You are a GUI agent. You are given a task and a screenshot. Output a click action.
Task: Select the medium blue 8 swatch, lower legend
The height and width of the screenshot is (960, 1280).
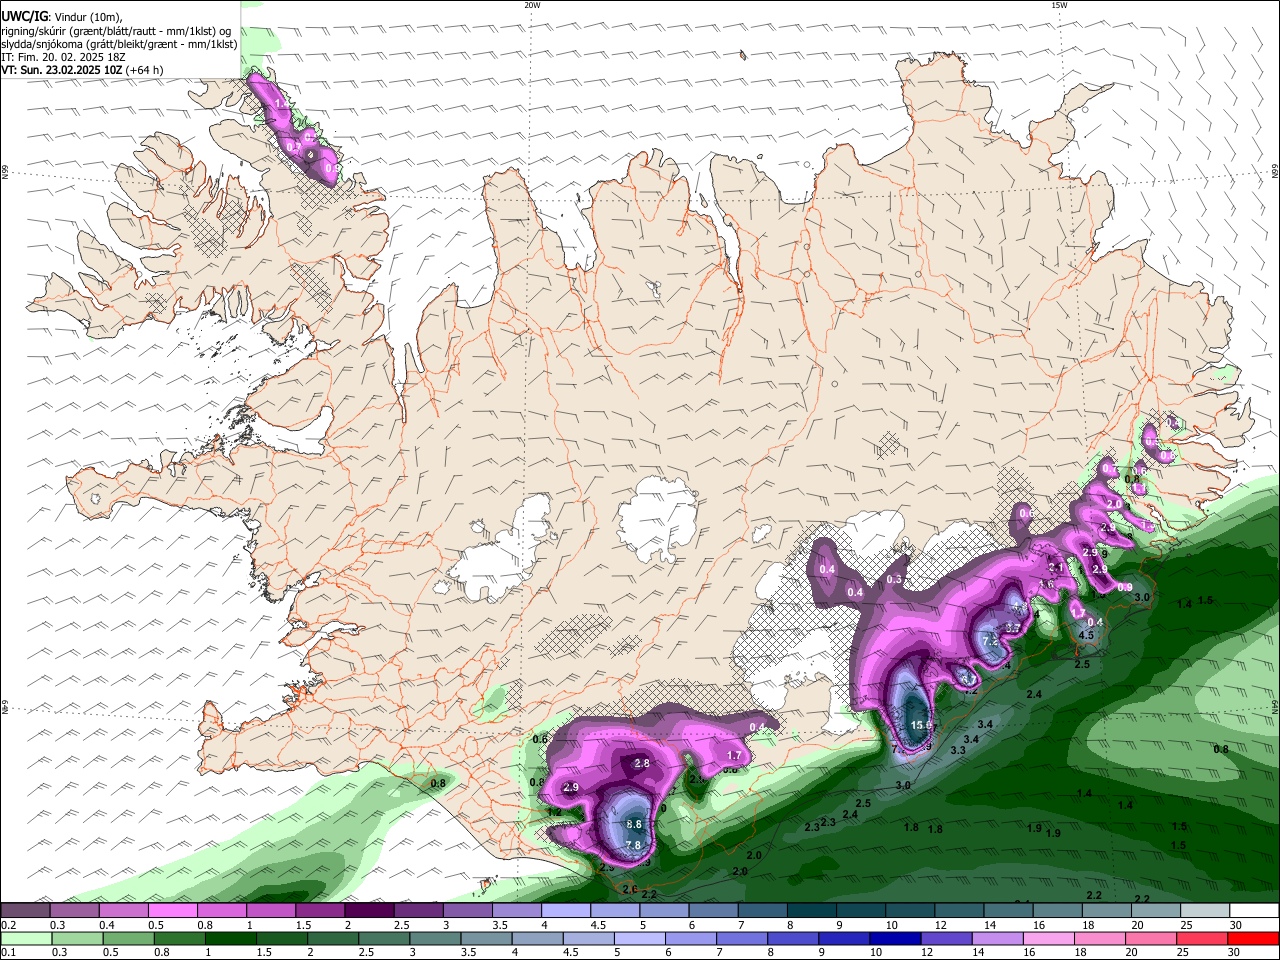[x=794, y=938]
